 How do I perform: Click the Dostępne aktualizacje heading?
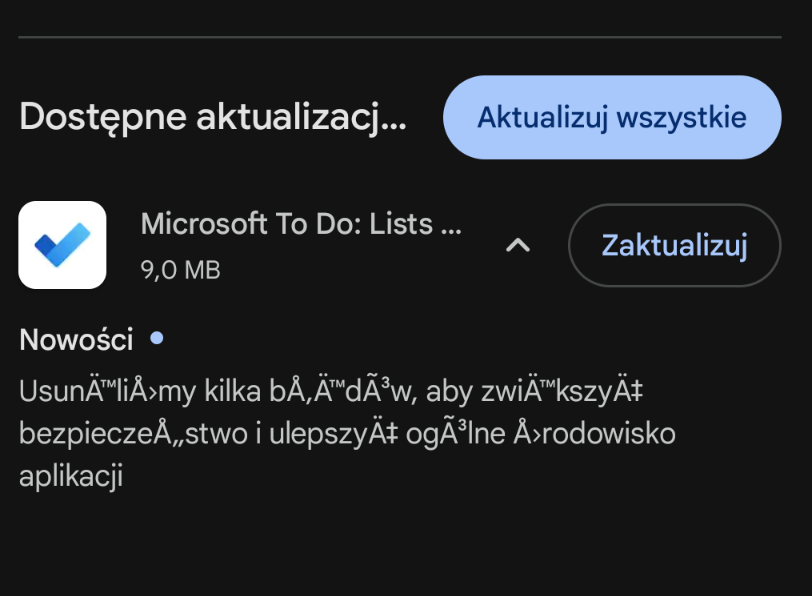tap(212, 117)
